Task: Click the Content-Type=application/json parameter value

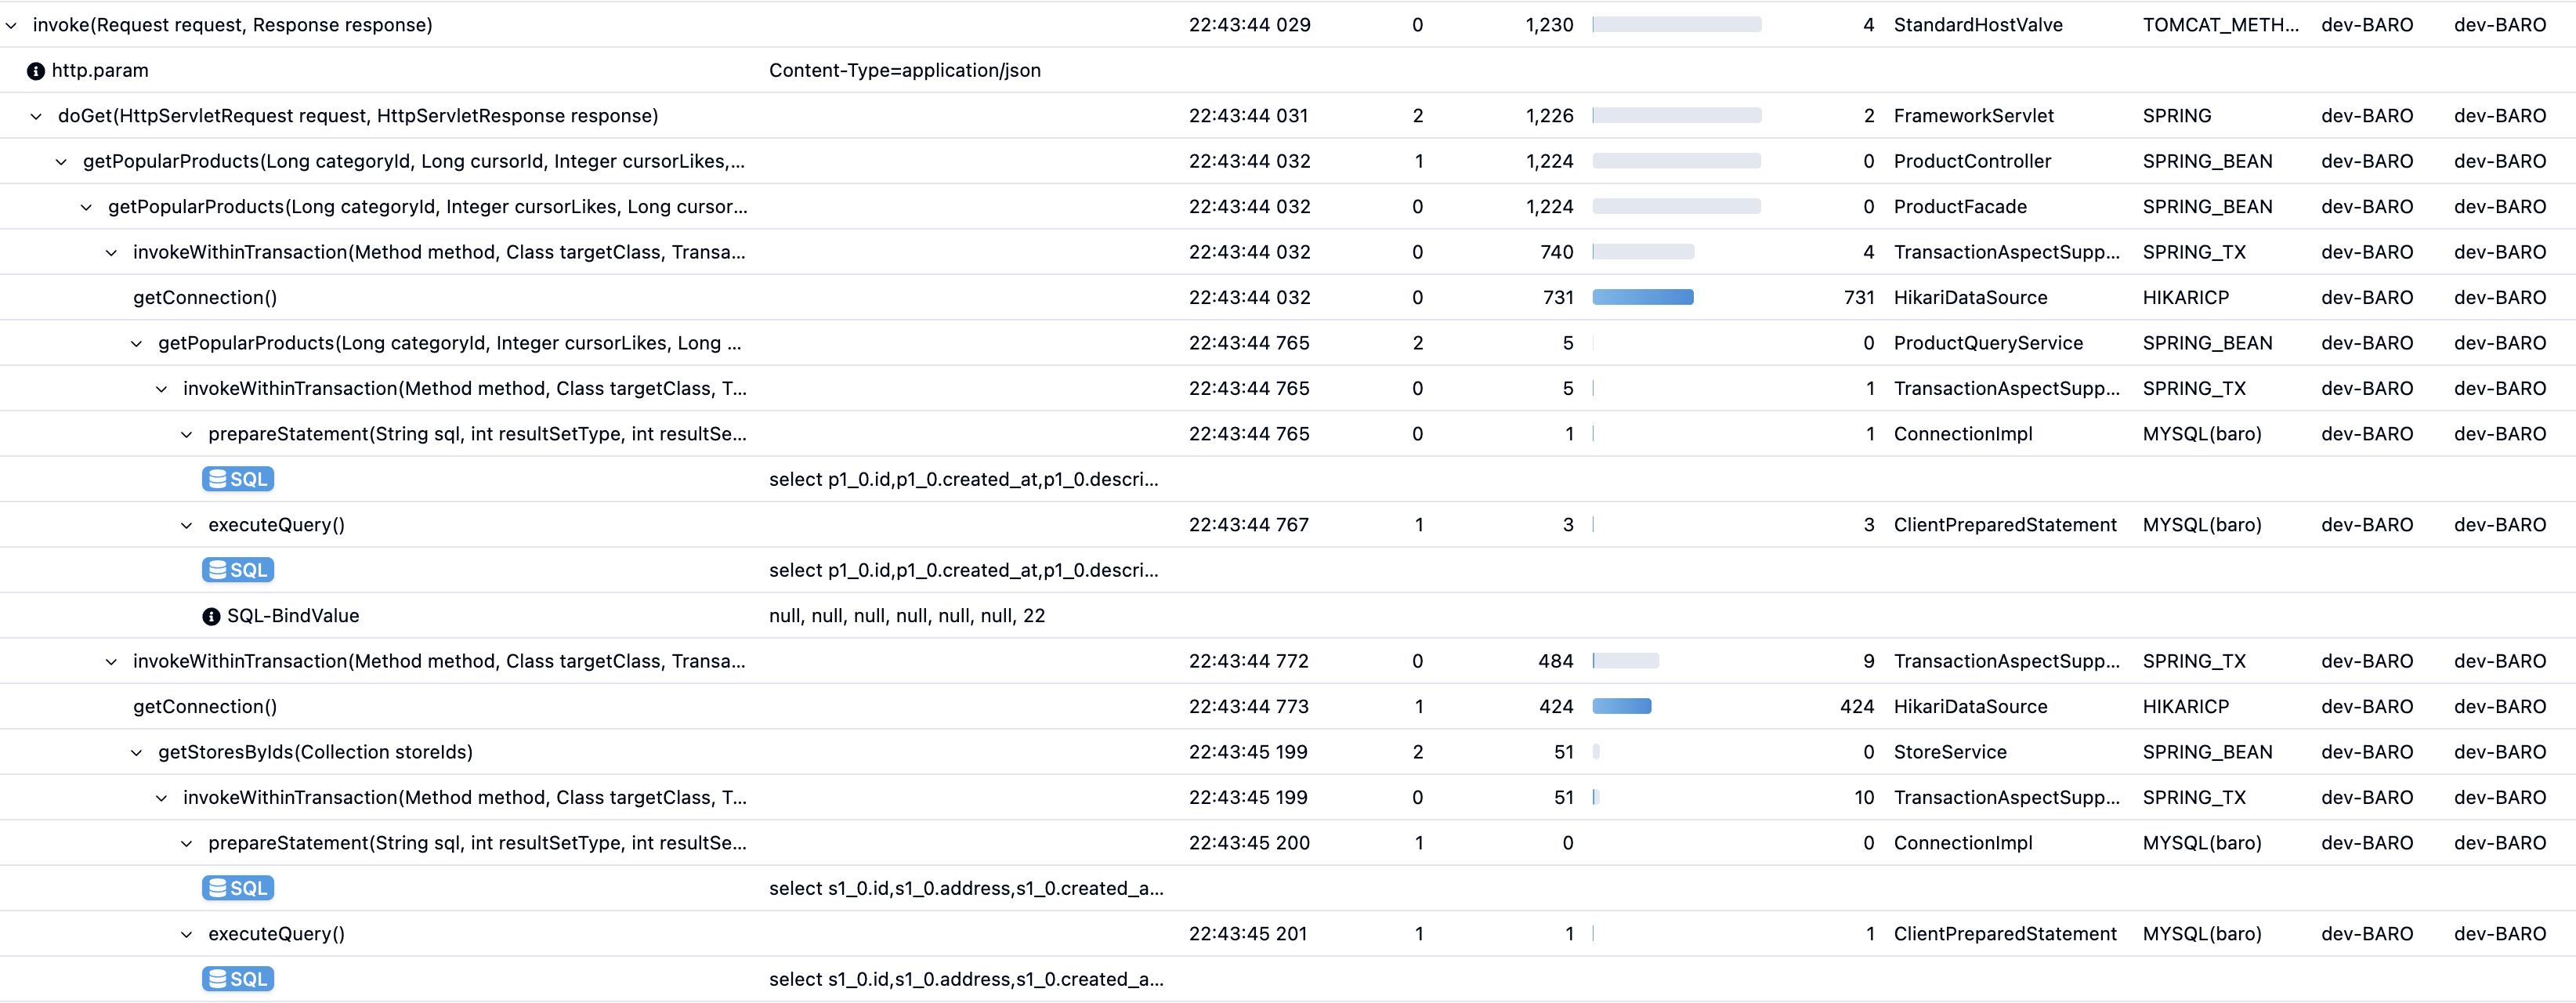Action: tap(904, 70)
